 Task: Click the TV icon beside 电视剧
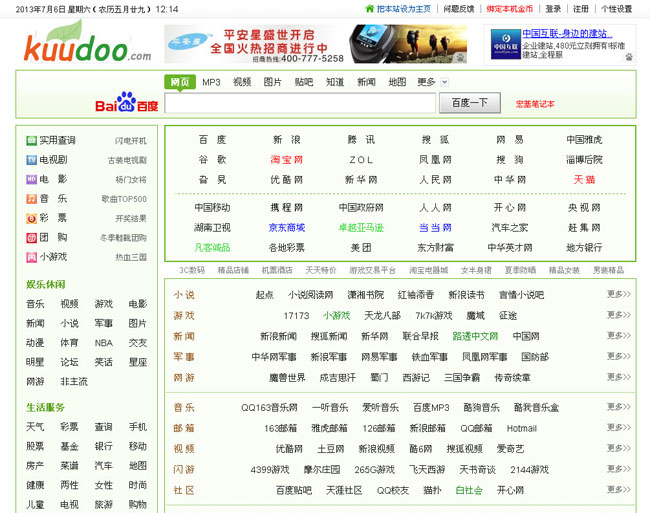[32, 160]
